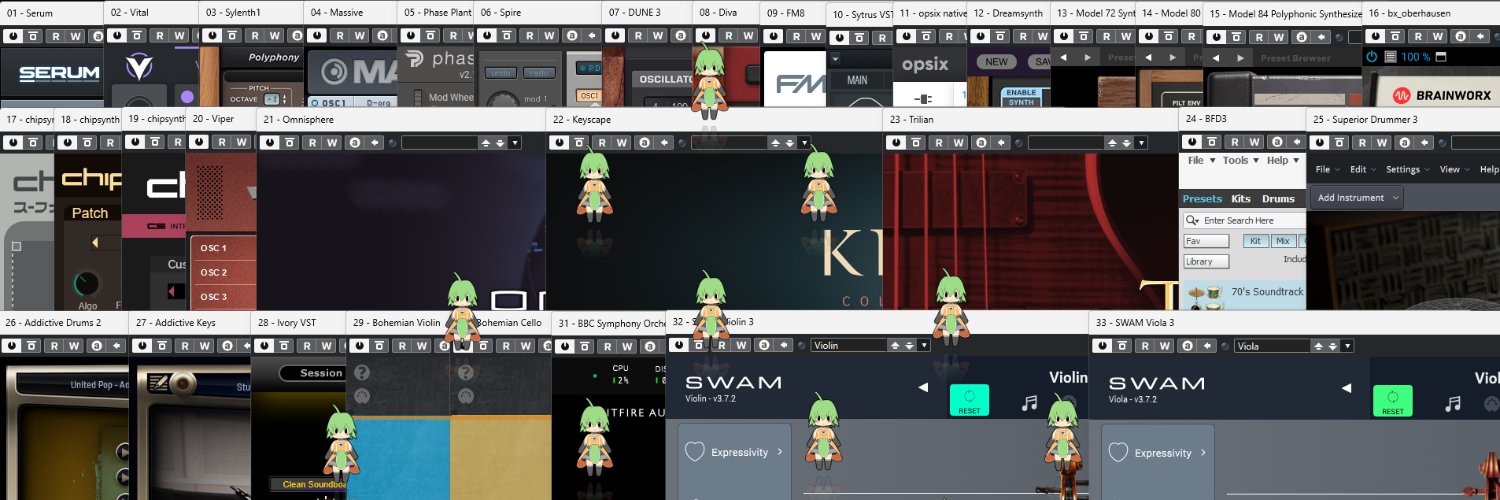Click the magnifier search icon in BFD3
The height and width of the screenshot is (500, 1500).
coord(1192,220)
